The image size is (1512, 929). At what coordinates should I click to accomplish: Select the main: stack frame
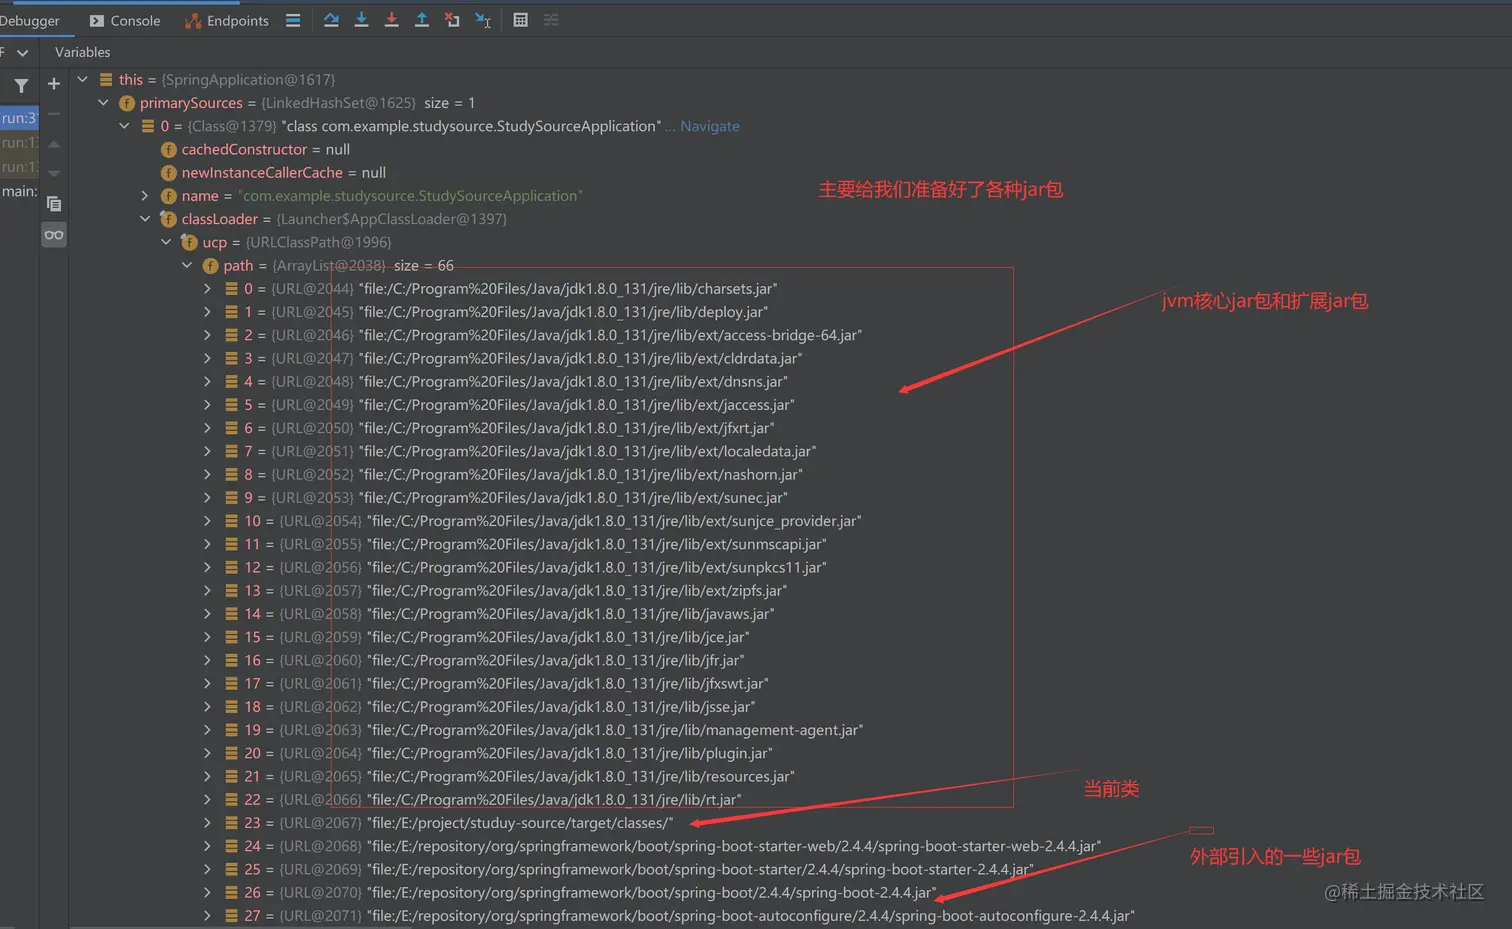coord(19,191)
